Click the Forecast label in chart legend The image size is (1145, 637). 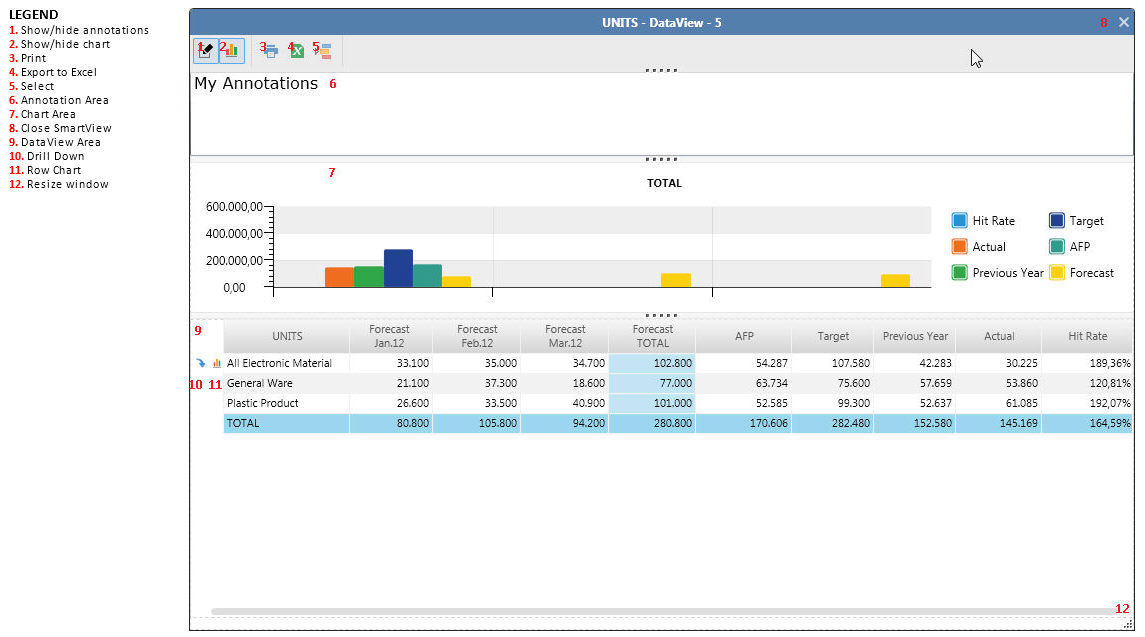[1092, 272]
